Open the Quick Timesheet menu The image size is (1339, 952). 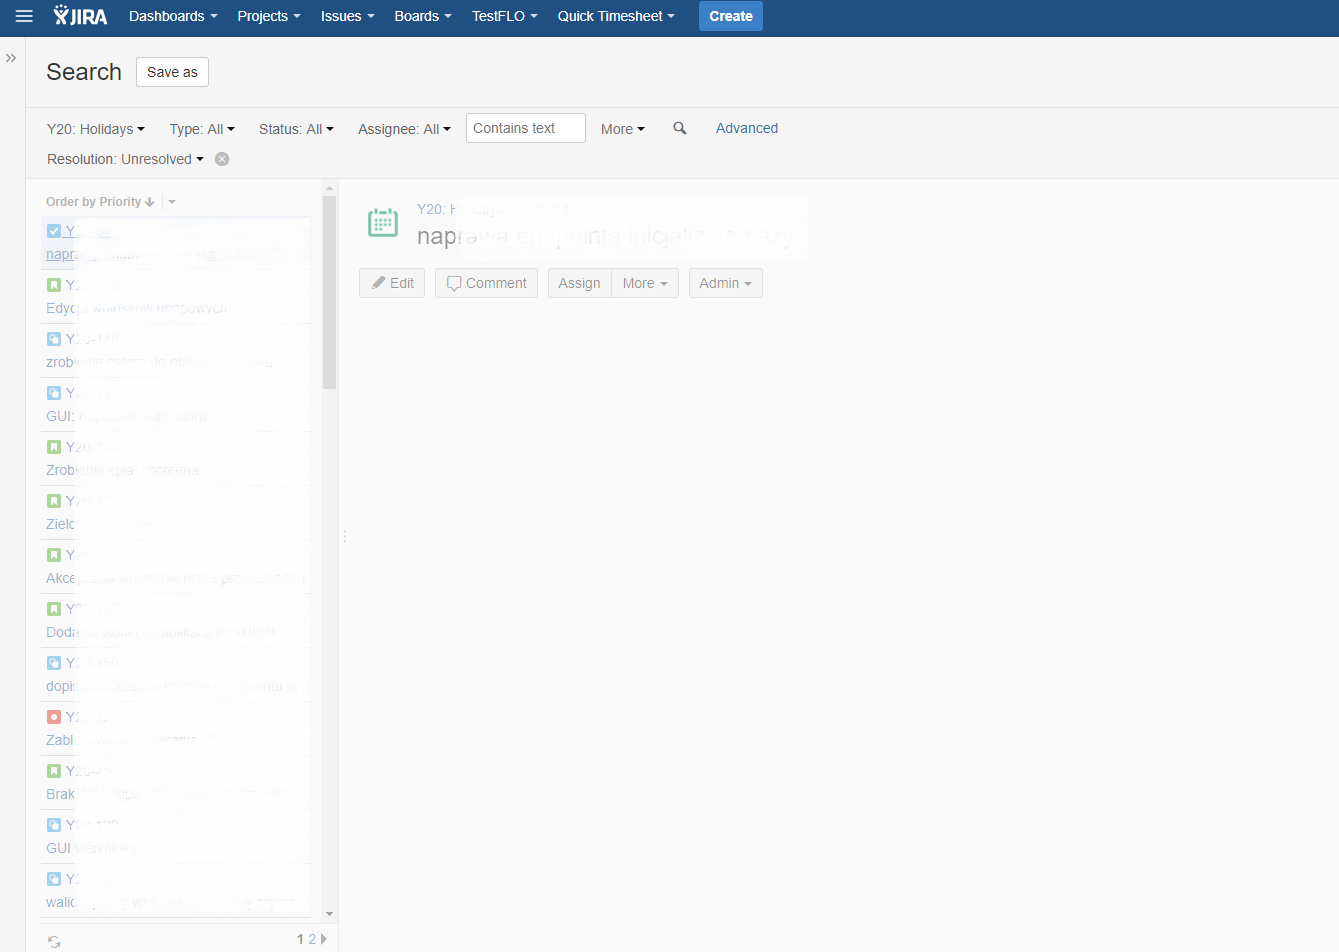[x=616, y=16]
